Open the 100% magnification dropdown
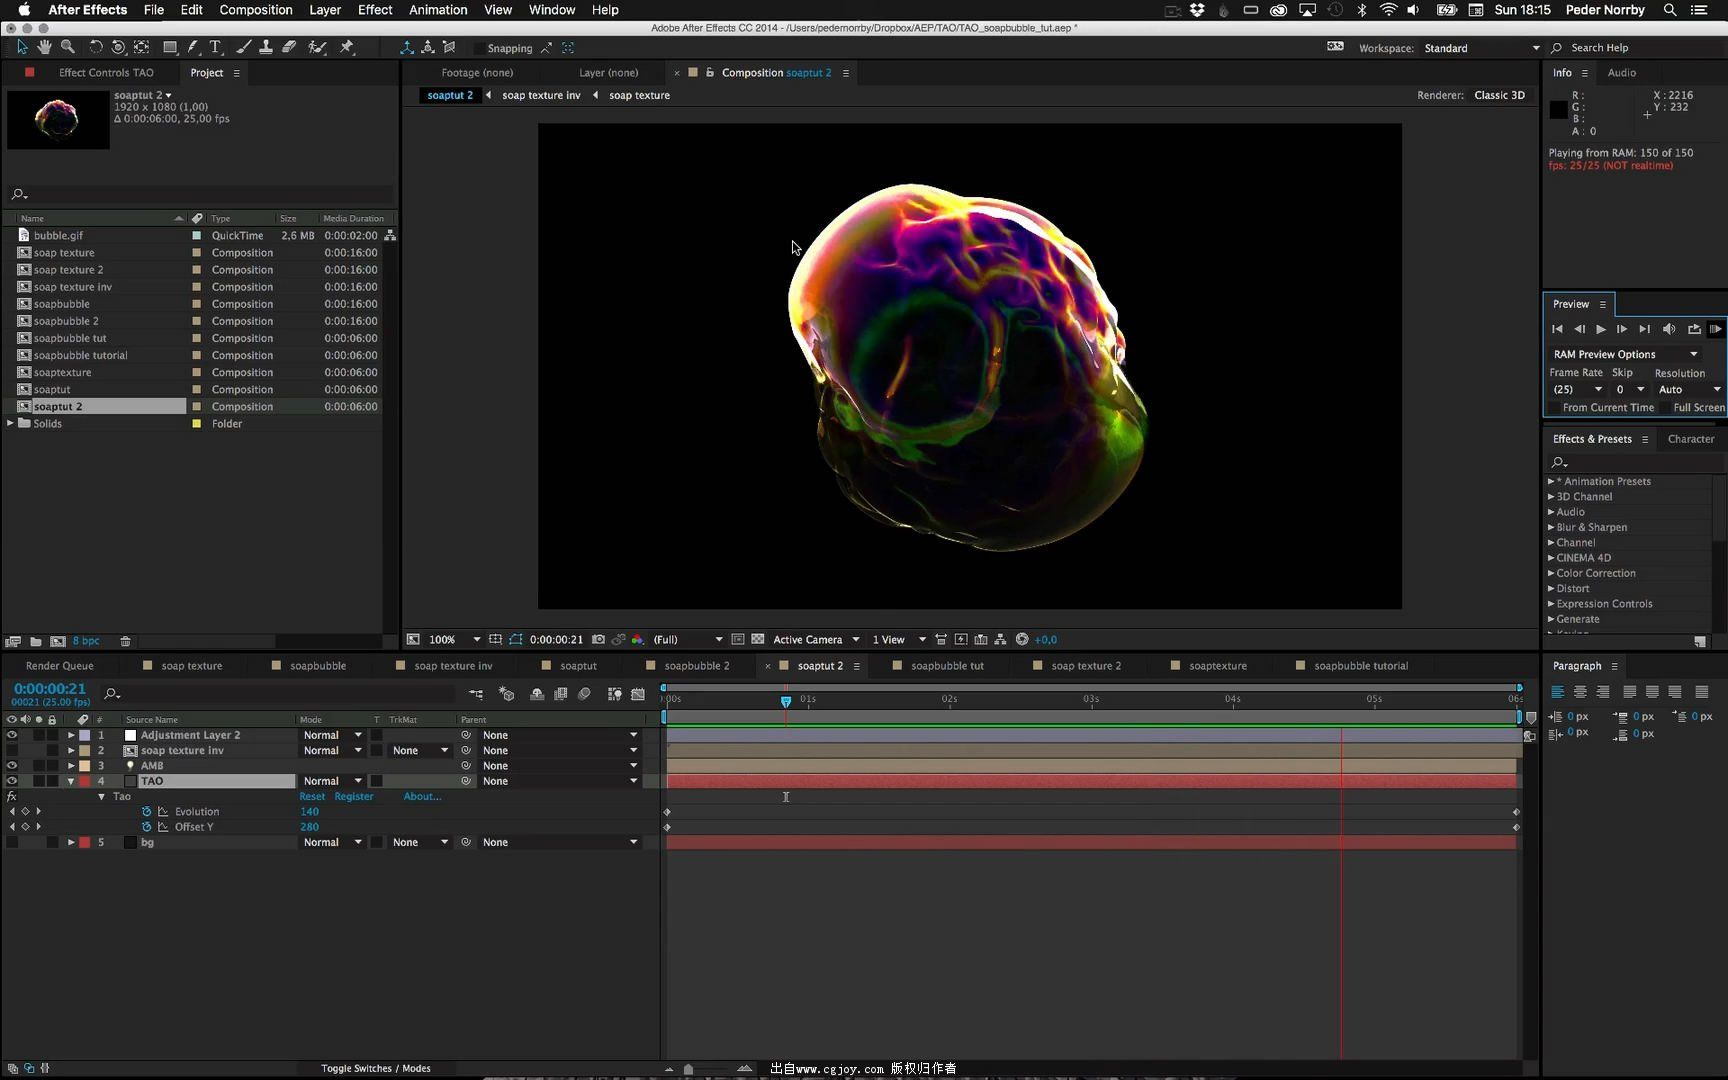 click(x=455, y=639)
